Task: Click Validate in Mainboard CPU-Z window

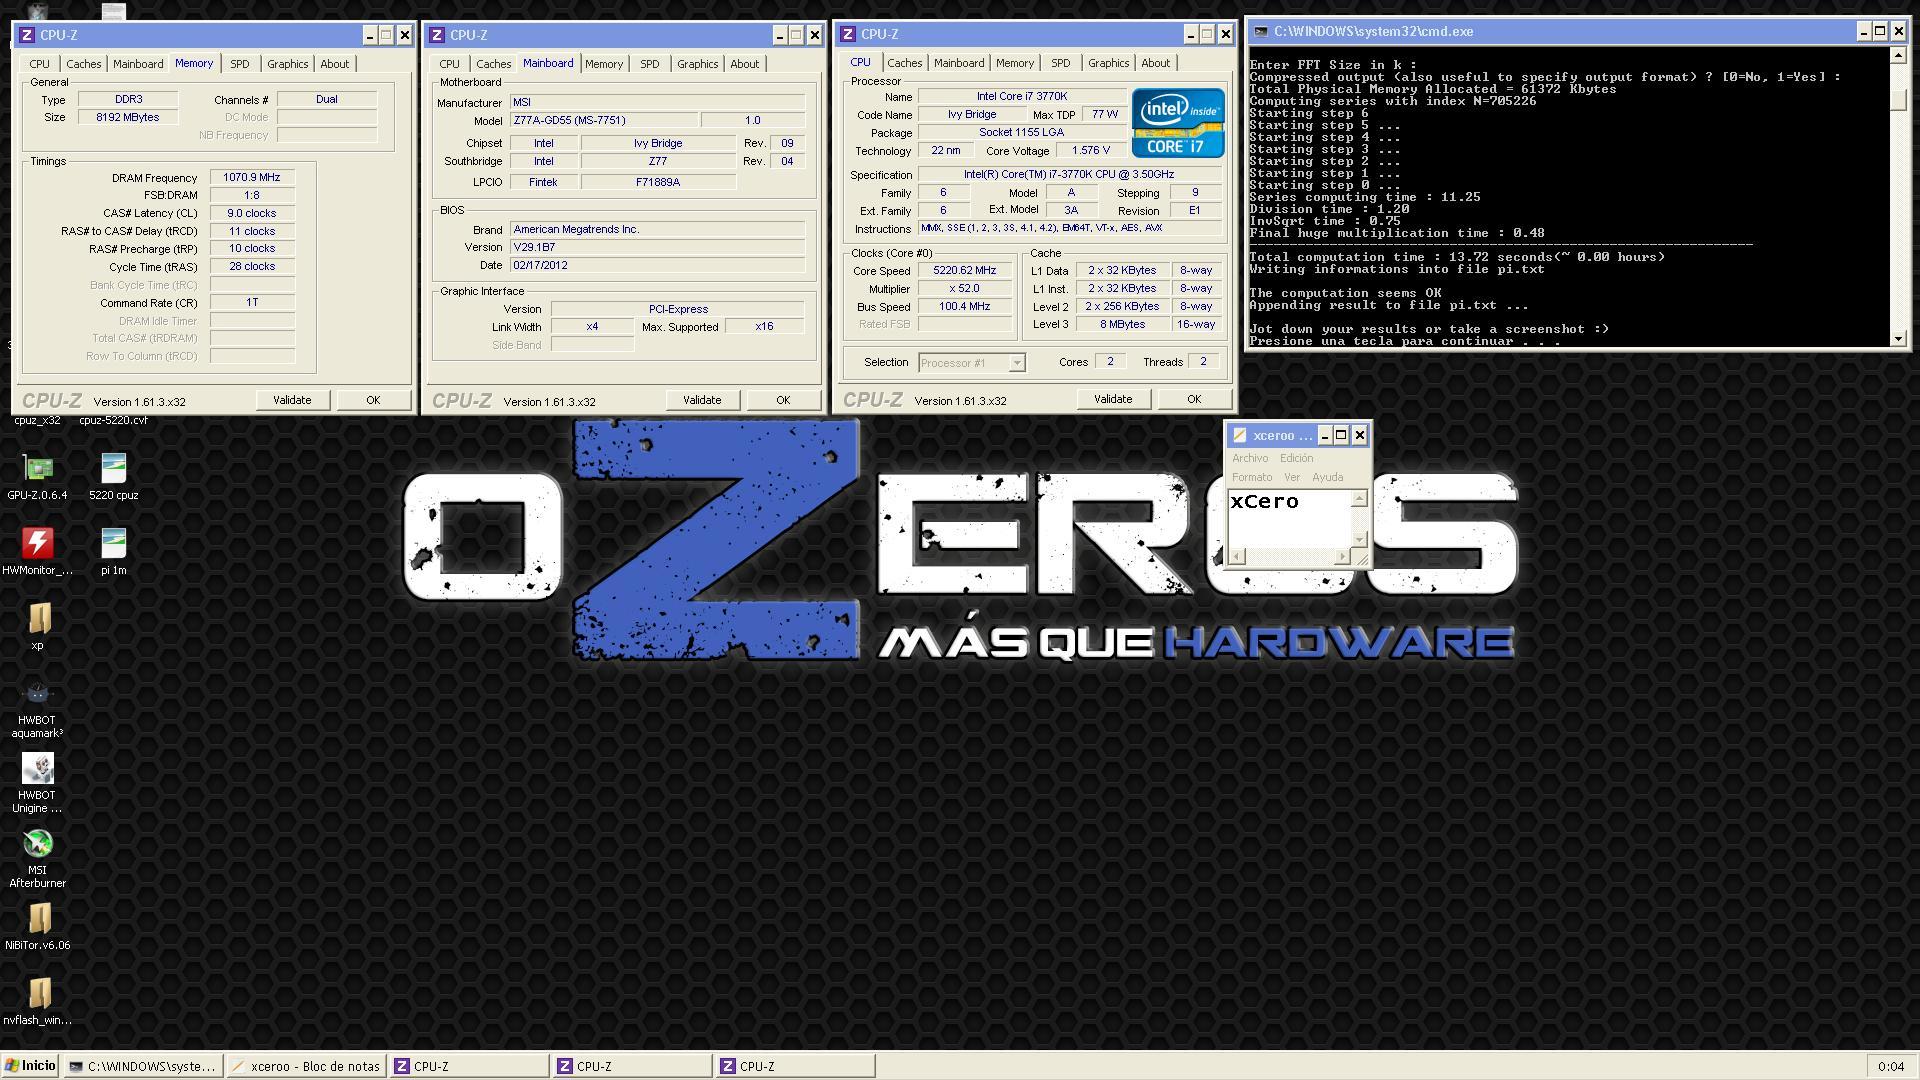Action: [702, 400]
